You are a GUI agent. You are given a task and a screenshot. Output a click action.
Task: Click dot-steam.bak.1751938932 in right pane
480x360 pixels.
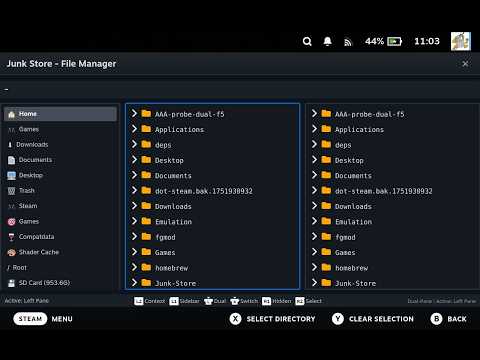(x=384, y=191)
